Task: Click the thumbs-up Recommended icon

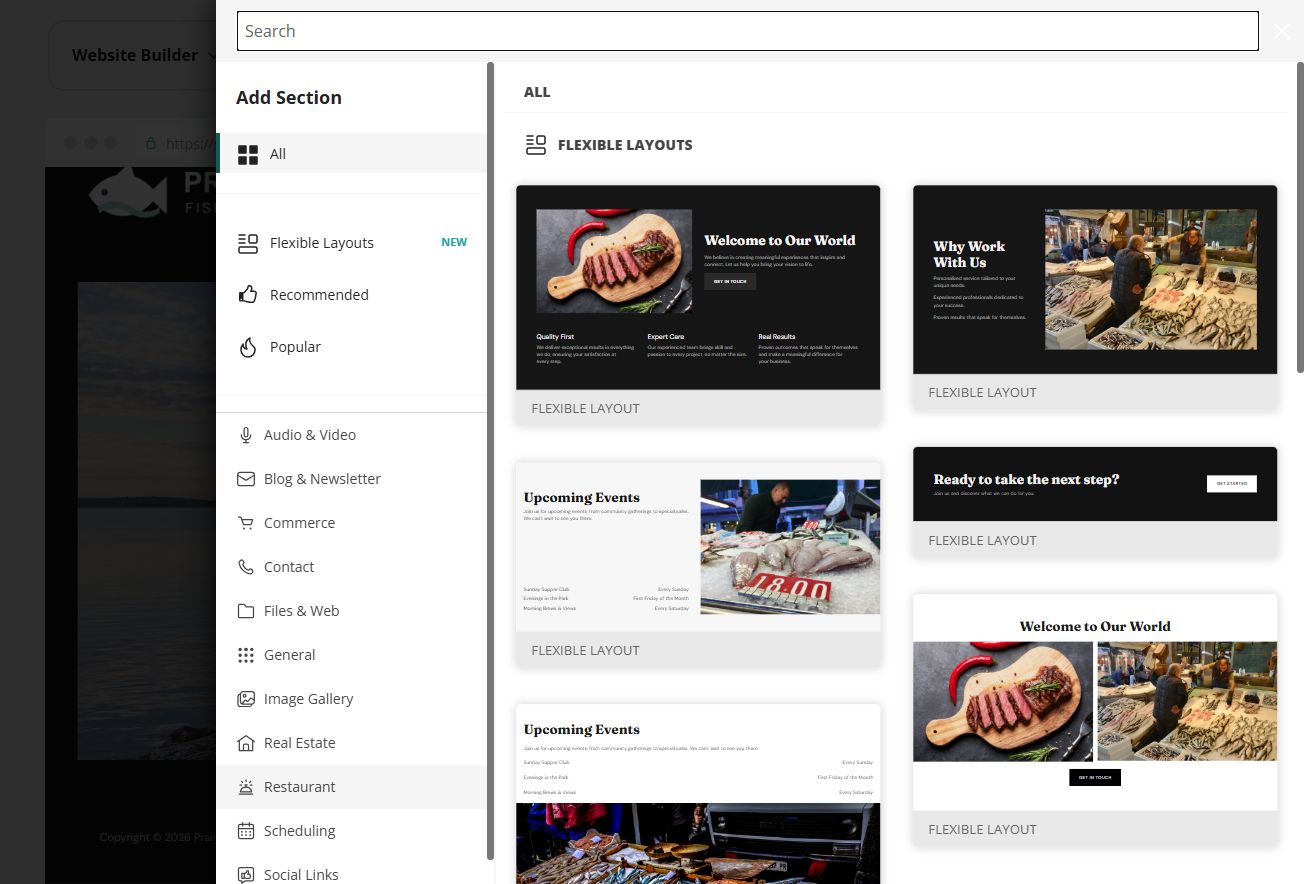Action: pyautogui.click(x=247, y=295)
